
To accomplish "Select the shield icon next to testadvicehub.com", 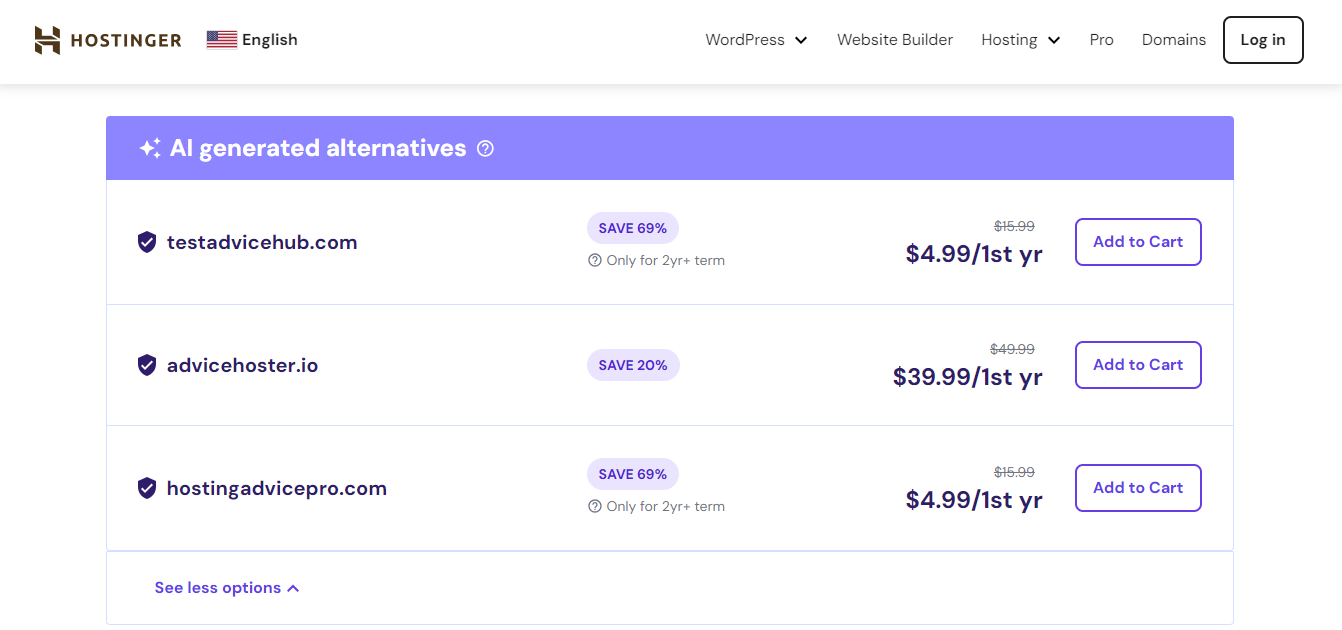I will tap(147, 242).
